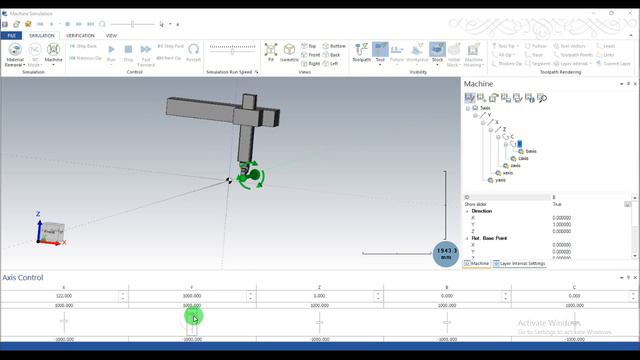The height and width of the screenshot is (360, 640).
Task: Select the 'xaxis' geometry tree item
Action: tap(504, 173)
